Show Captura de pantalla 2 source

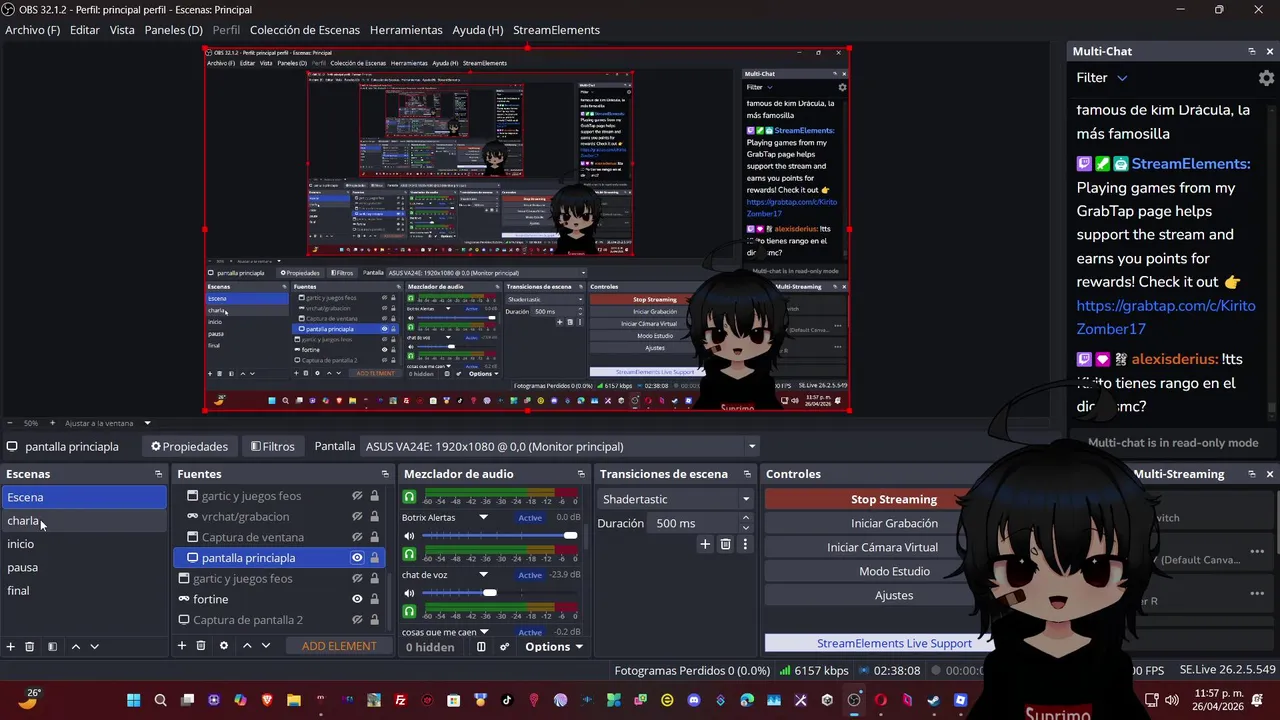click(357, 620)
